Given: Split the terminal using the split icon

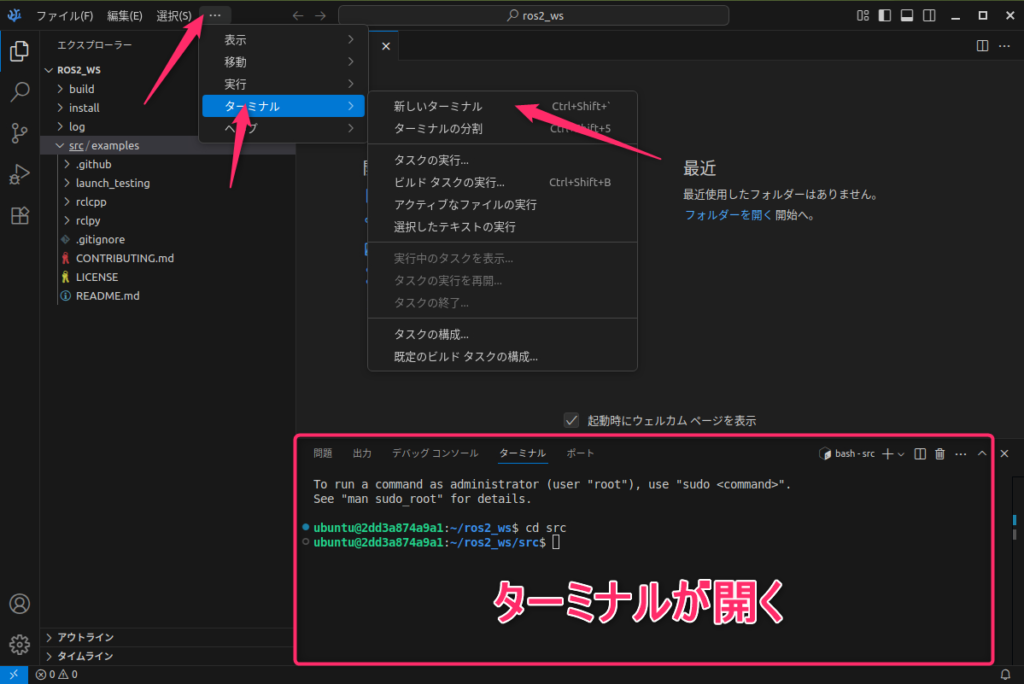Looking at the screenshot, I should tap(921, 454).
